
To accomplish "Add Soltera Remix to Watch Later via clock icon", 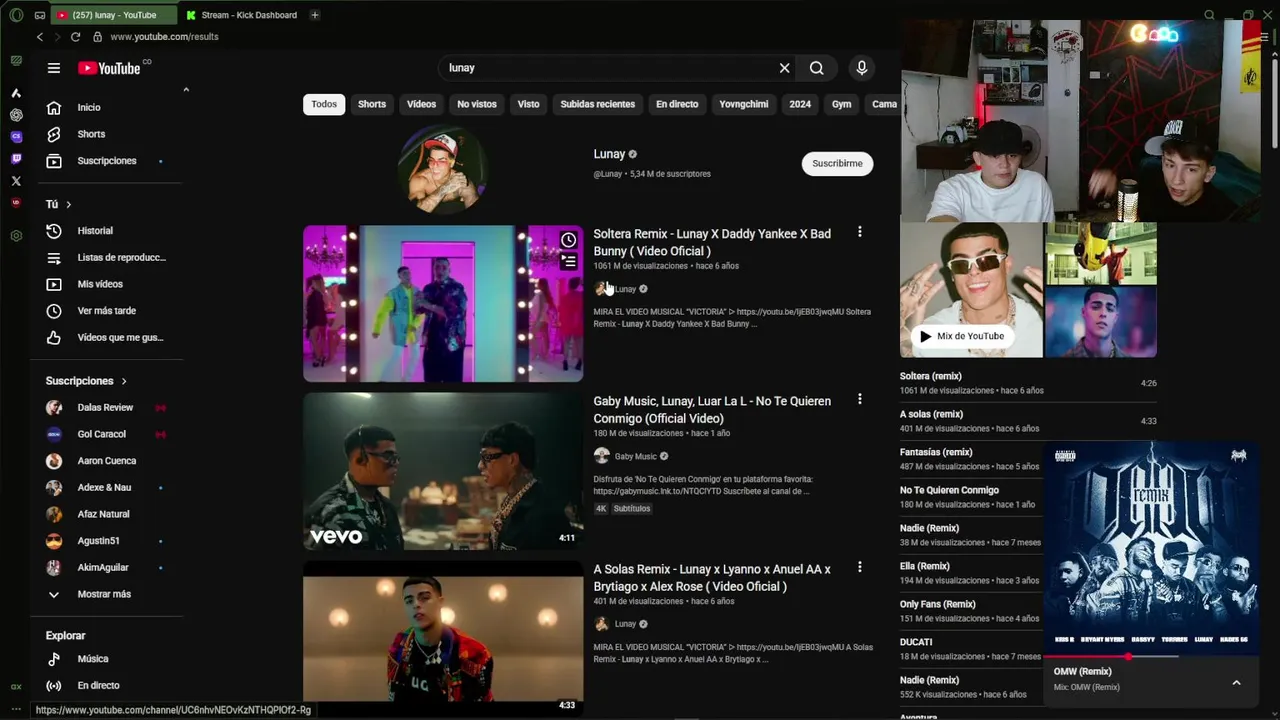I will click(x=568, y=240).
